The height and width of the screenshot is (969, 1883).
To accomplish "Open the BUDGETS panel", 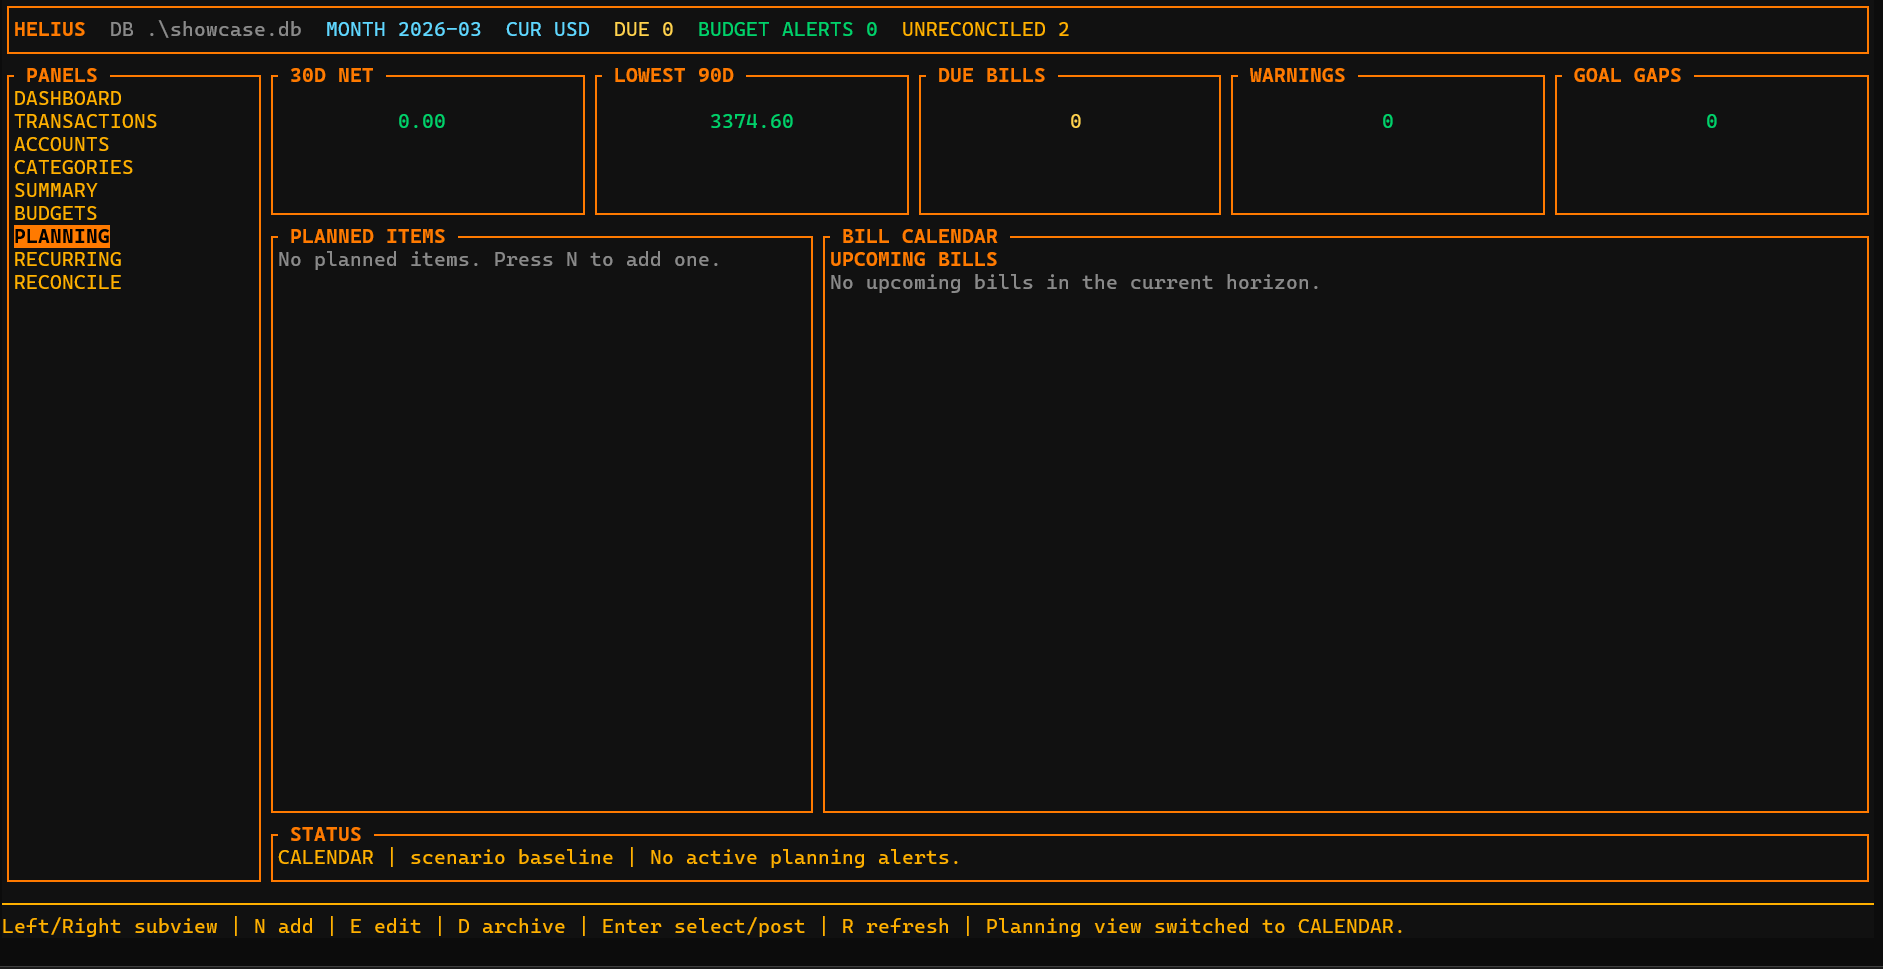I will (56, 213).
